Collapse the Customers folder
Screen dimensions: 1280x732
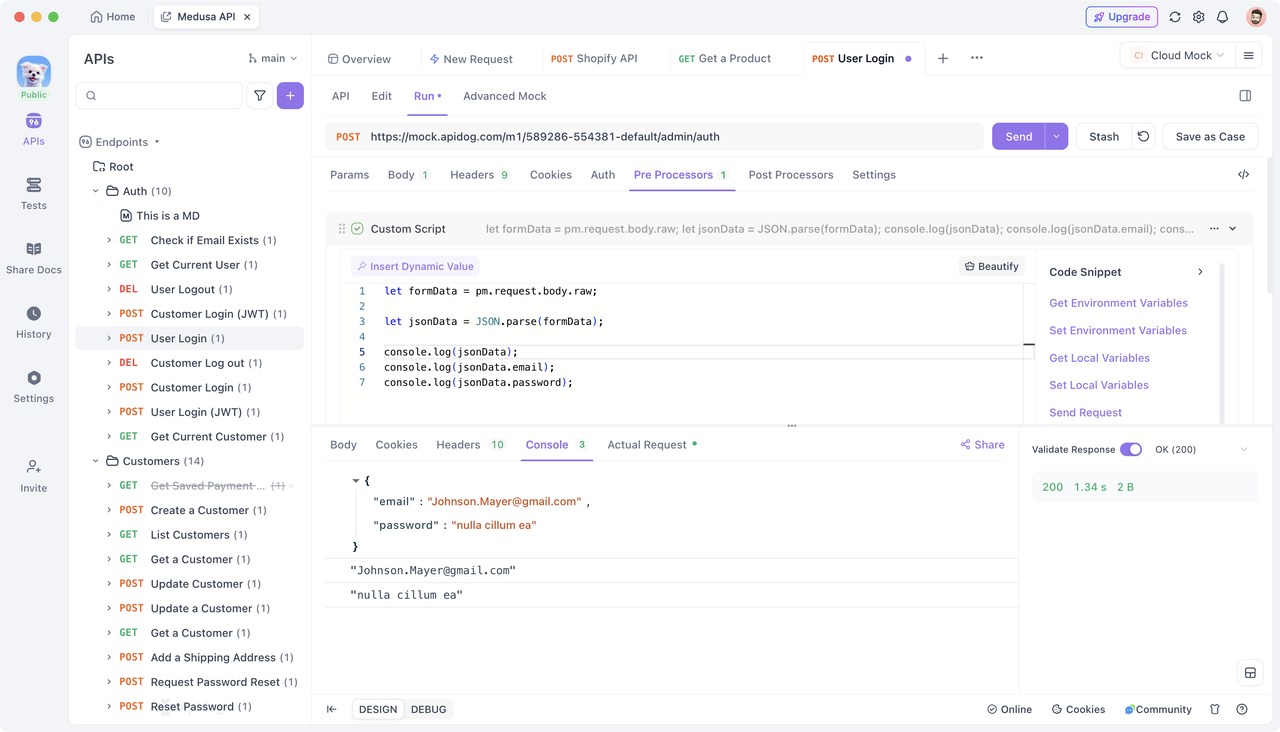pyautogui.click(x=96, y=461)
